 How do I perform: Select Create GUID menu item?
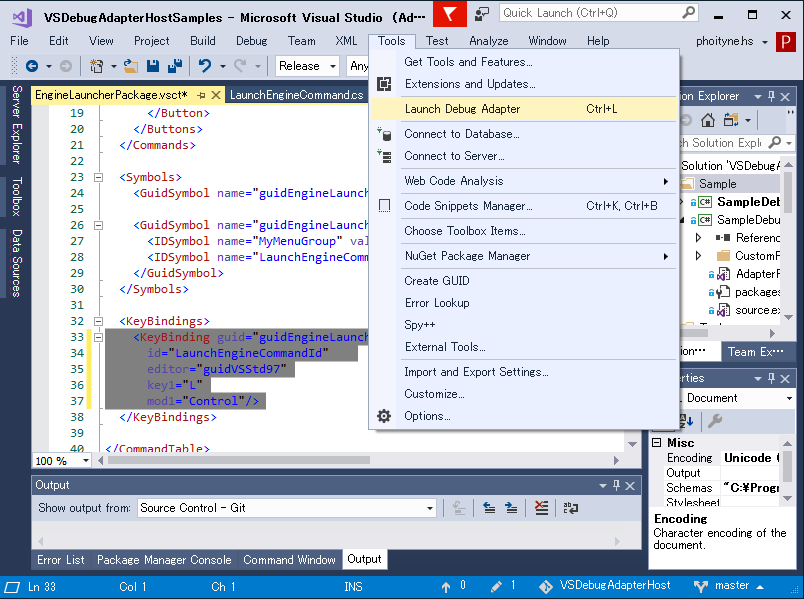523,281
